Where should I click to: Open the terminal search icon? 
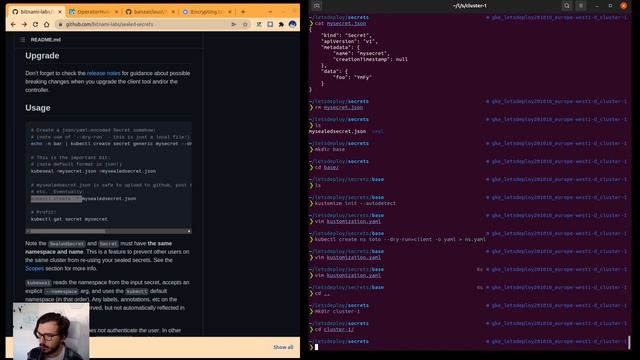(567, 6)
